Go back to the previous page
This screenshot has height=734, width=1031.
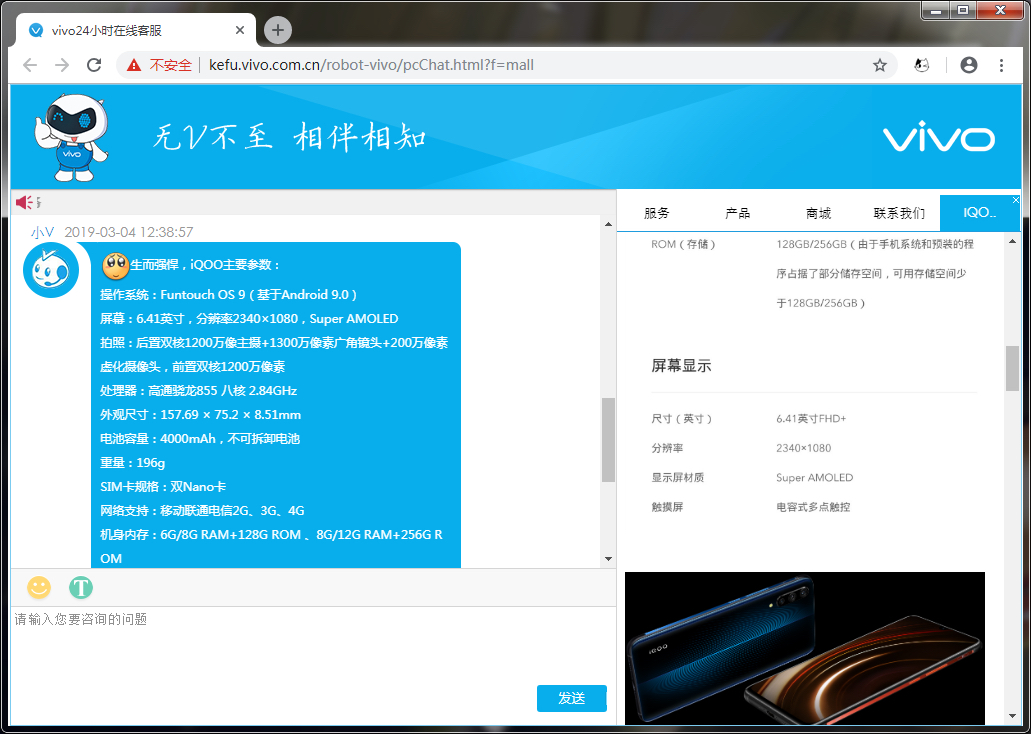tap(30, 65)
